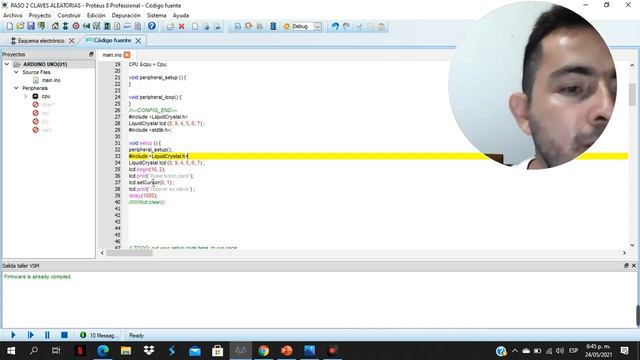The image size is (640, 360).
Task: Start the simulation with the play button
Action: 13,335
